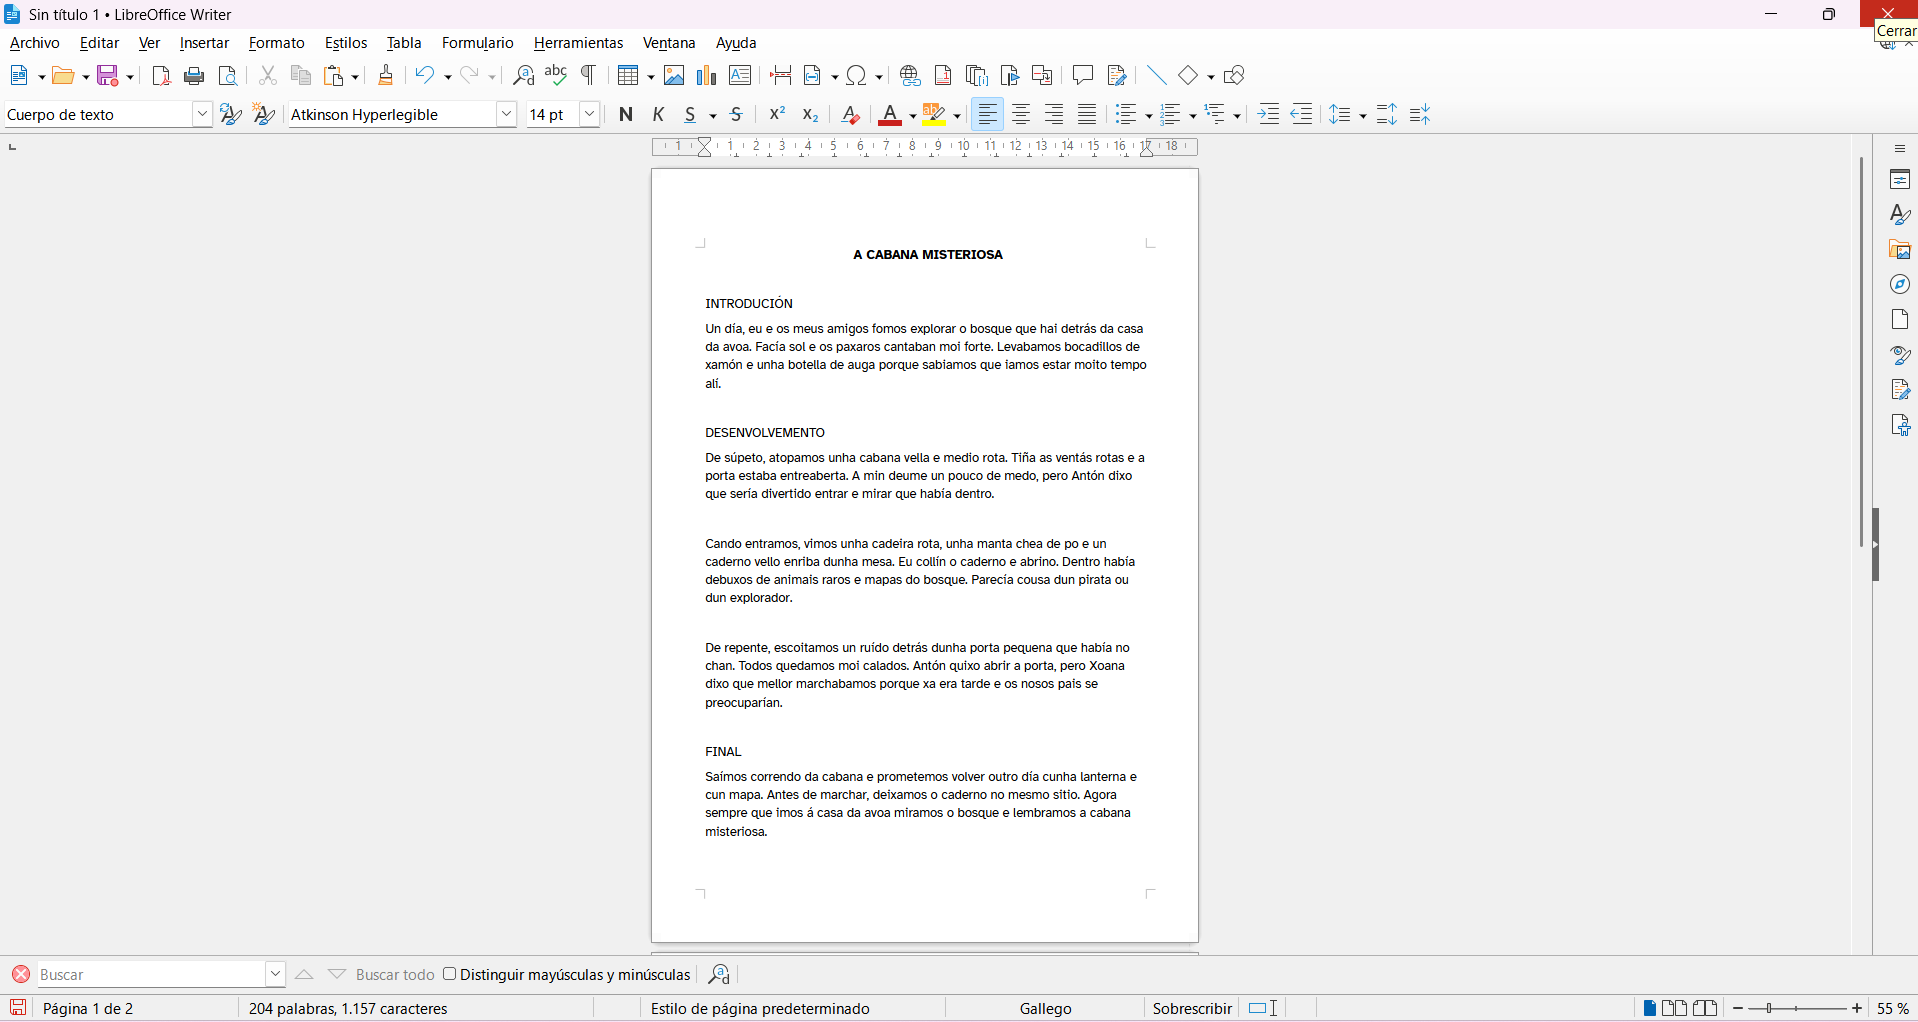Open the Herramientas menu

pyautogui.click(x=578, y=43)
